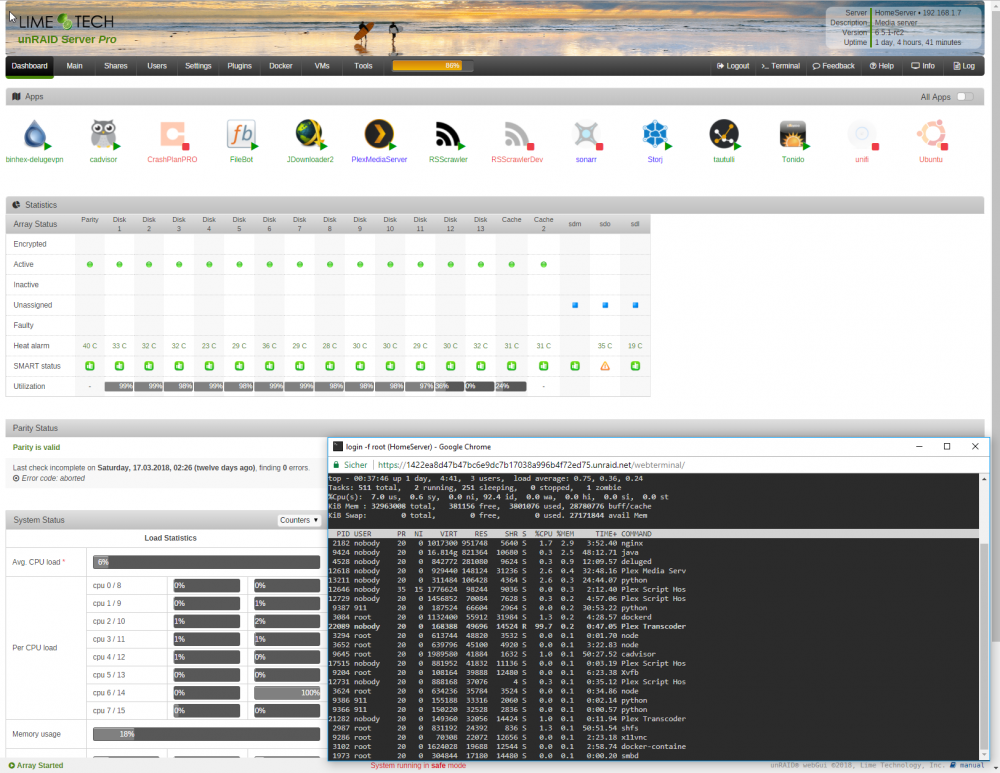Click the Parity disk active status indicator
Image resolution: width=1000 pixels, height=773 pixels.
point(90,265)
